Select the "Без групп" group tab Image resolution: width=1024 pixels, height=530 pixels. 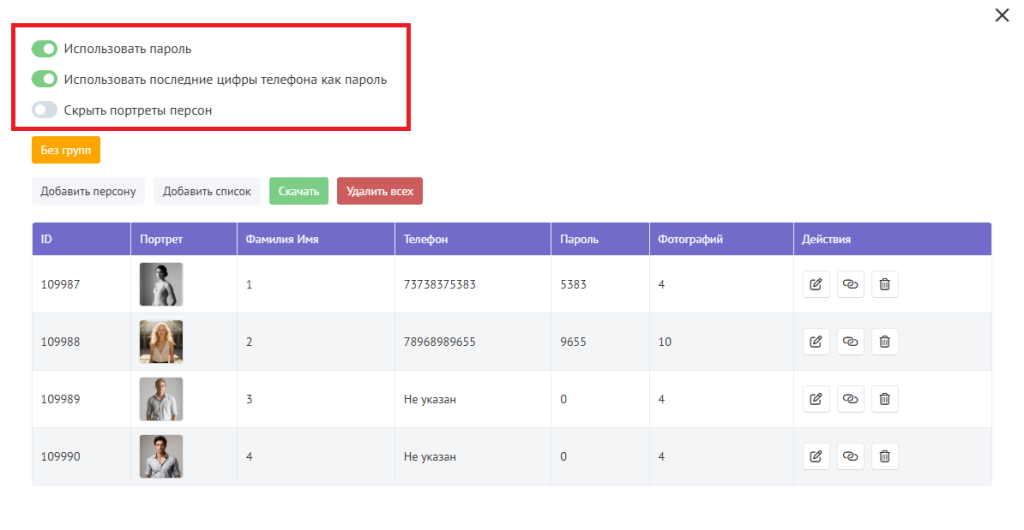point(66,150)
